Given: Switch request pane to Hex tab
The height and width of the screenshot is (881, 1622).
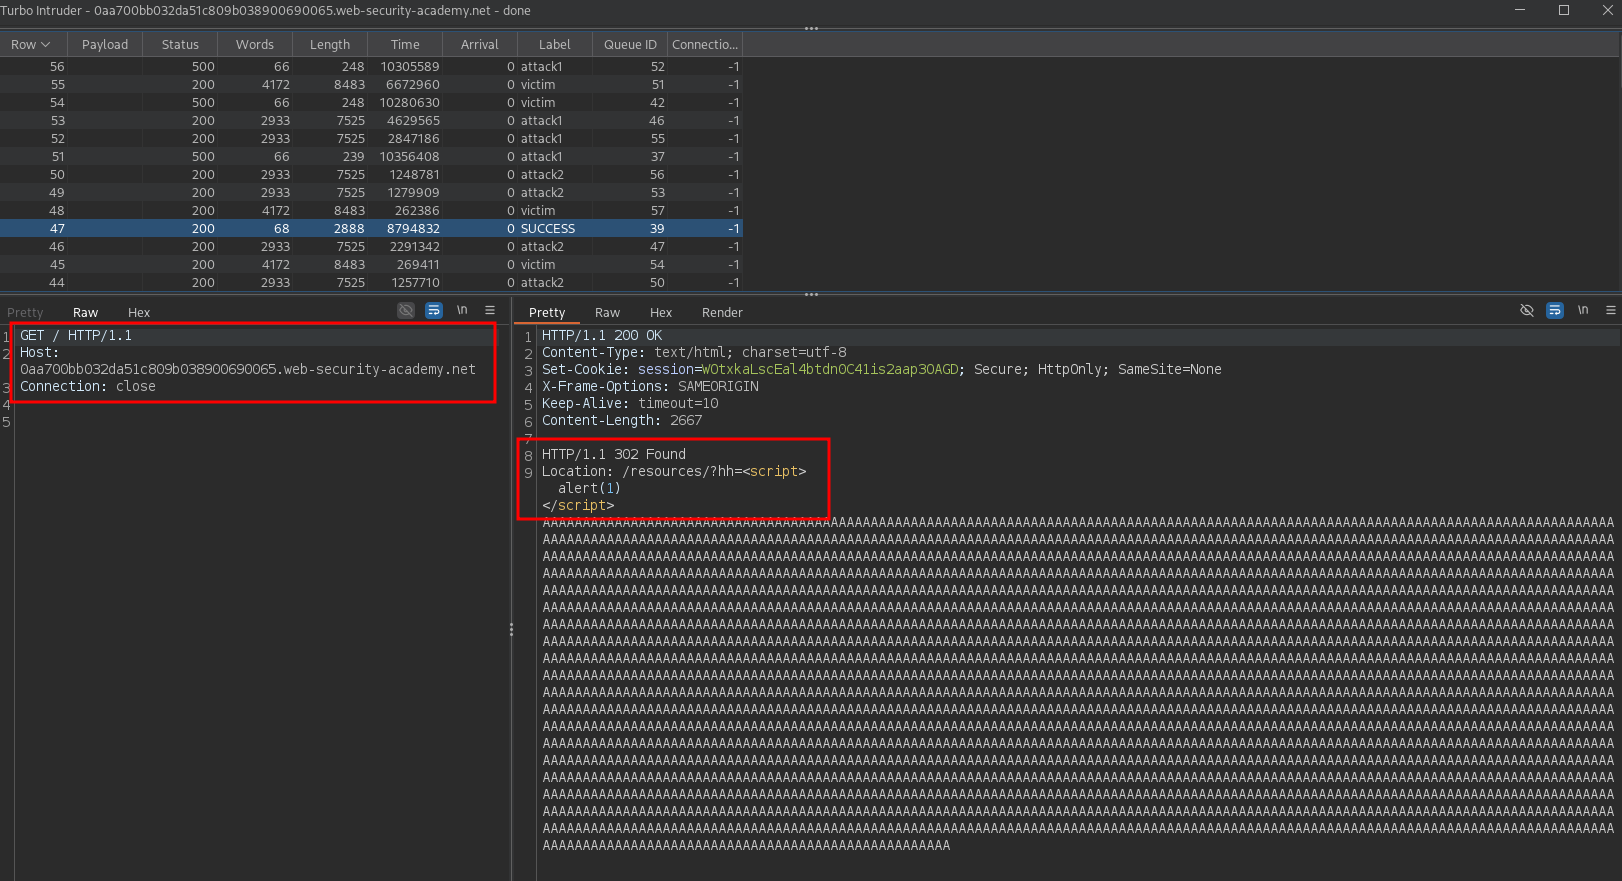Looking at the screenshot, I should [139, 313].
